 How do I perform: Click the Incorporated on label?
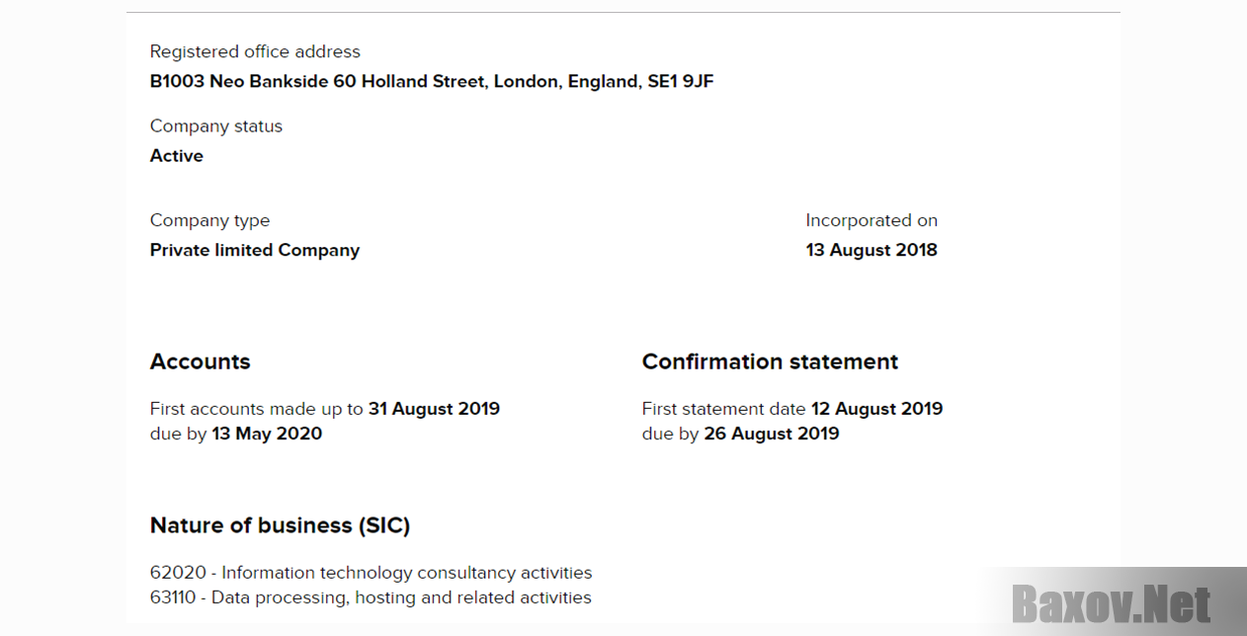pos(872,221)
